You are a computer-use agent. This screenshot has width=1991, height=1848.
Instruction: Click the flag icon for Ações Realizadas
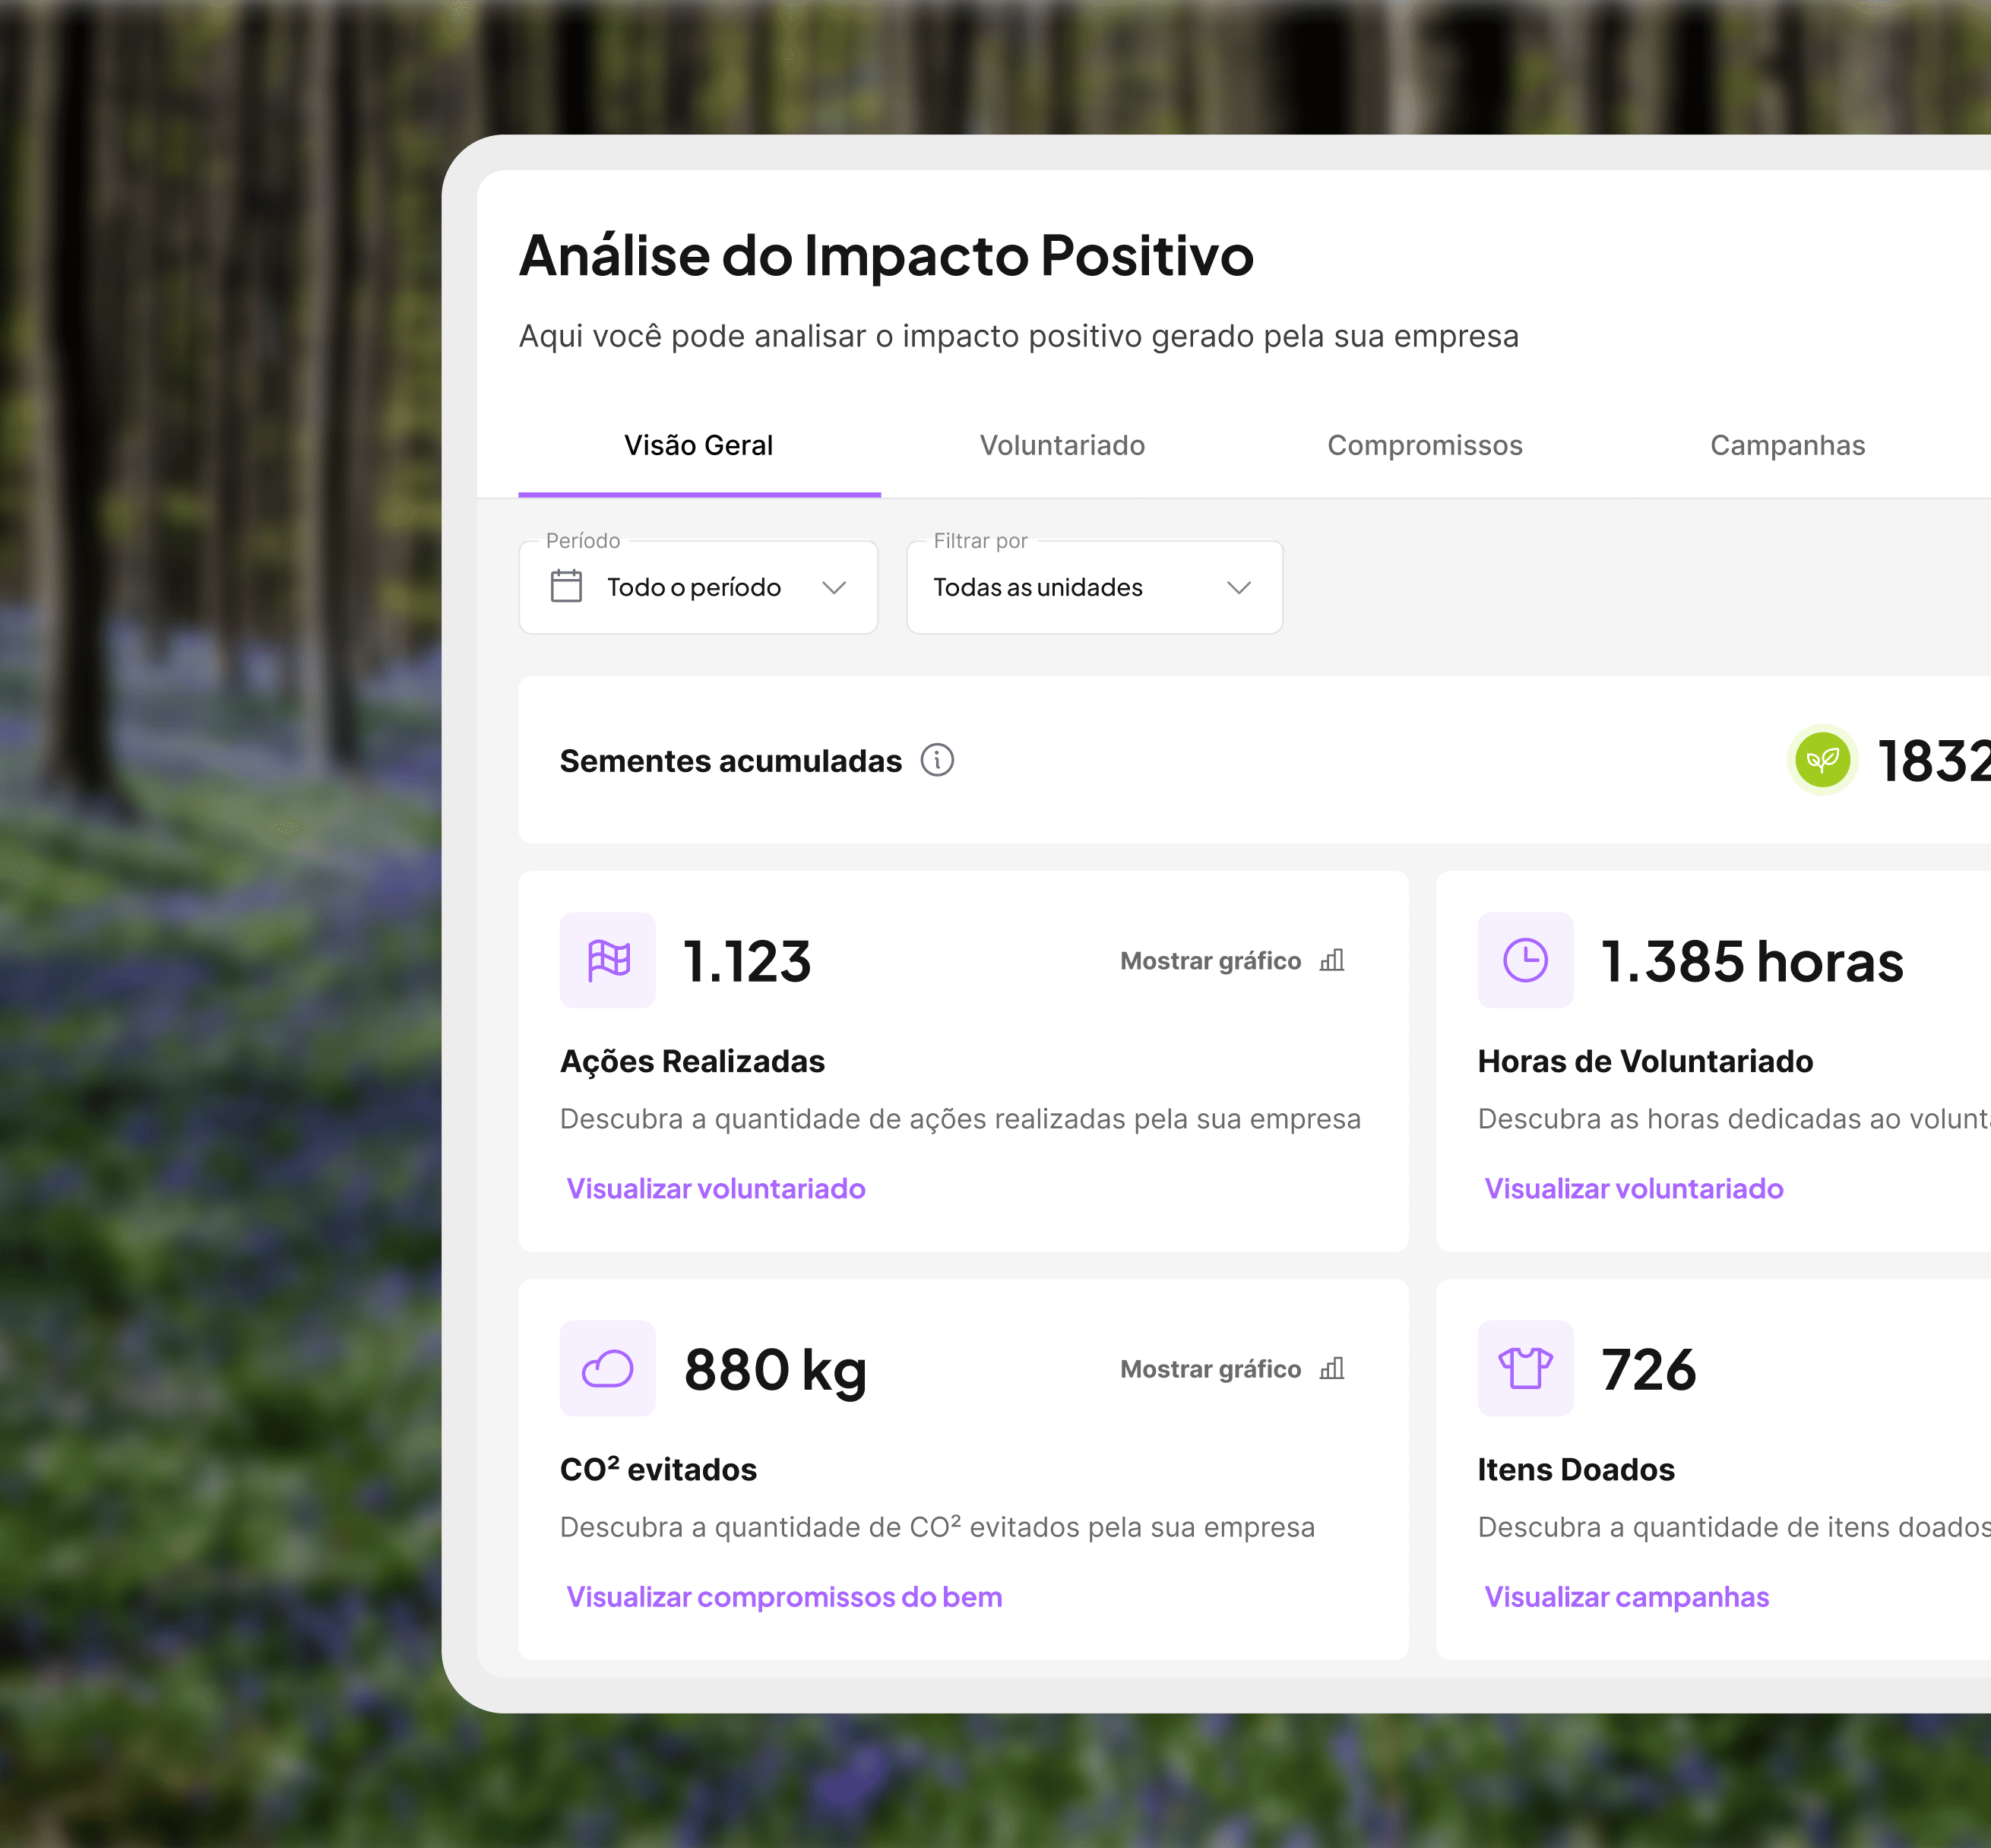pyautogui.click(x=608, y=960)
